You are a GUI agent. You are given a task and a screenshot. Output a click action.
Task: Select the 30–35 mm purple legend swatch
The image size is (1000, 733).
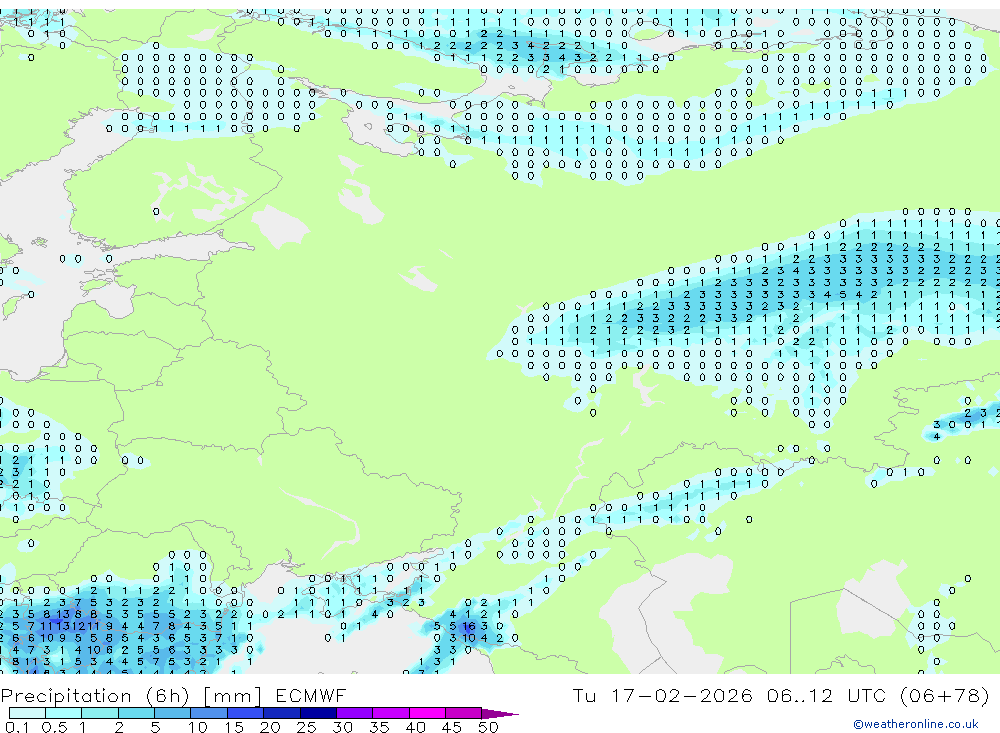(x=354, y=713)
